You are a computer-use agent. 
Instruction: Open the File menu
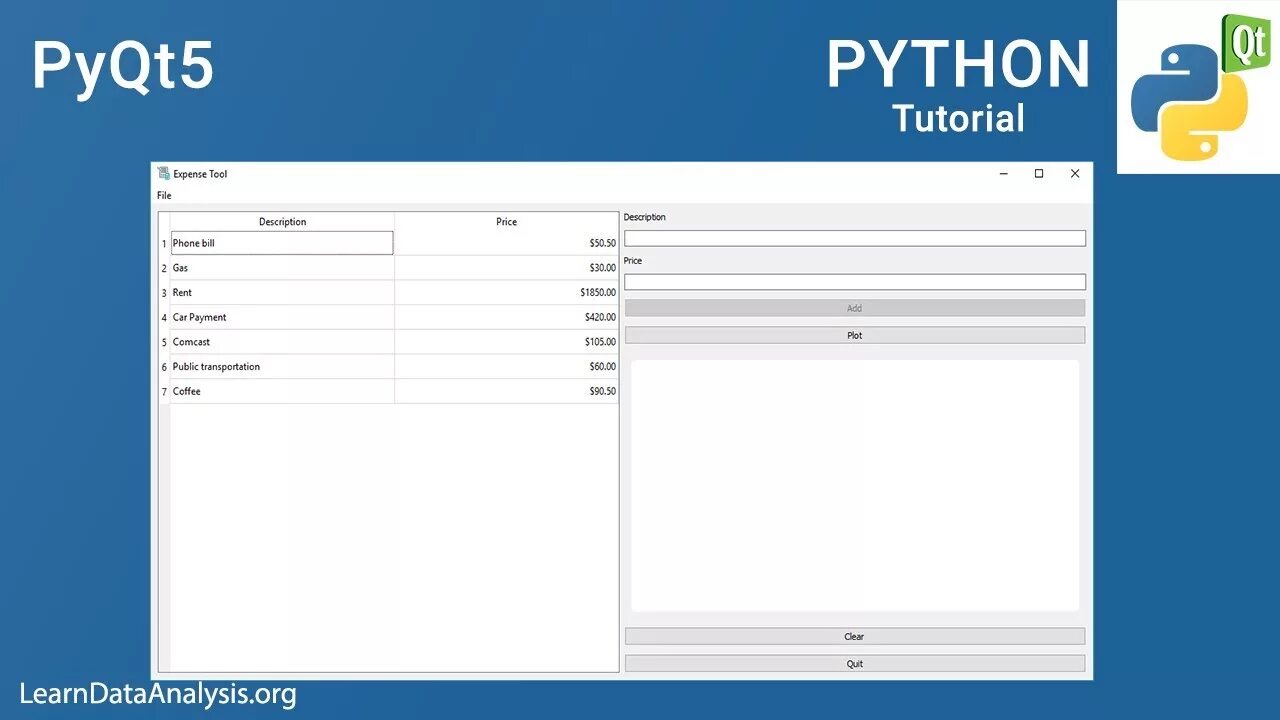coord(164,195)
